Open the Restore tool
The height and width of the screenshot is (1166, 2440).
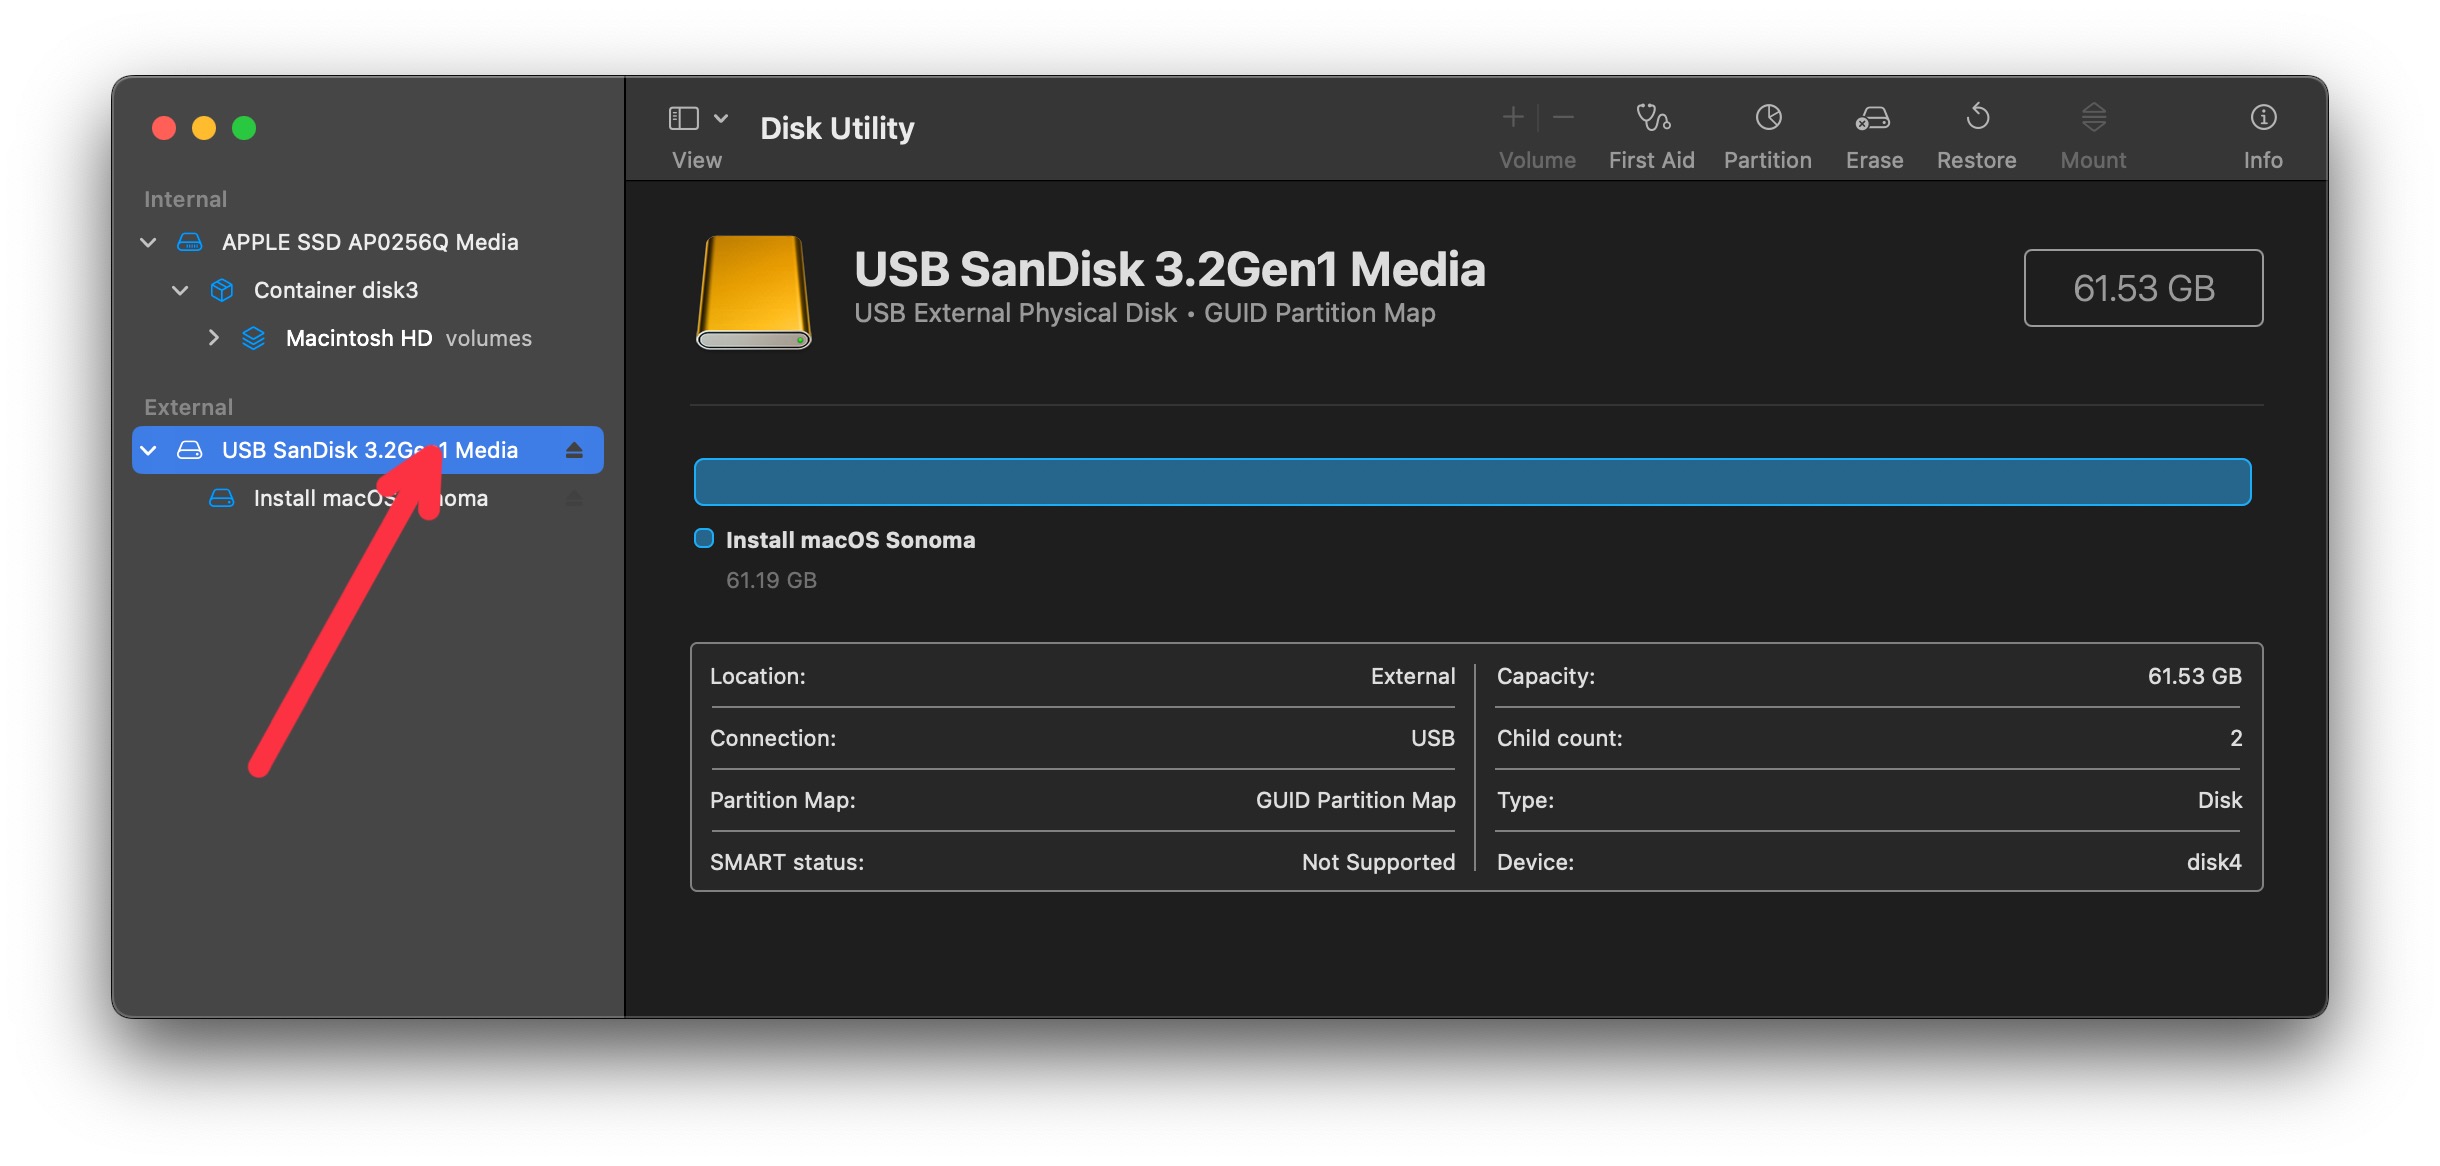[x=1977, y=130]
